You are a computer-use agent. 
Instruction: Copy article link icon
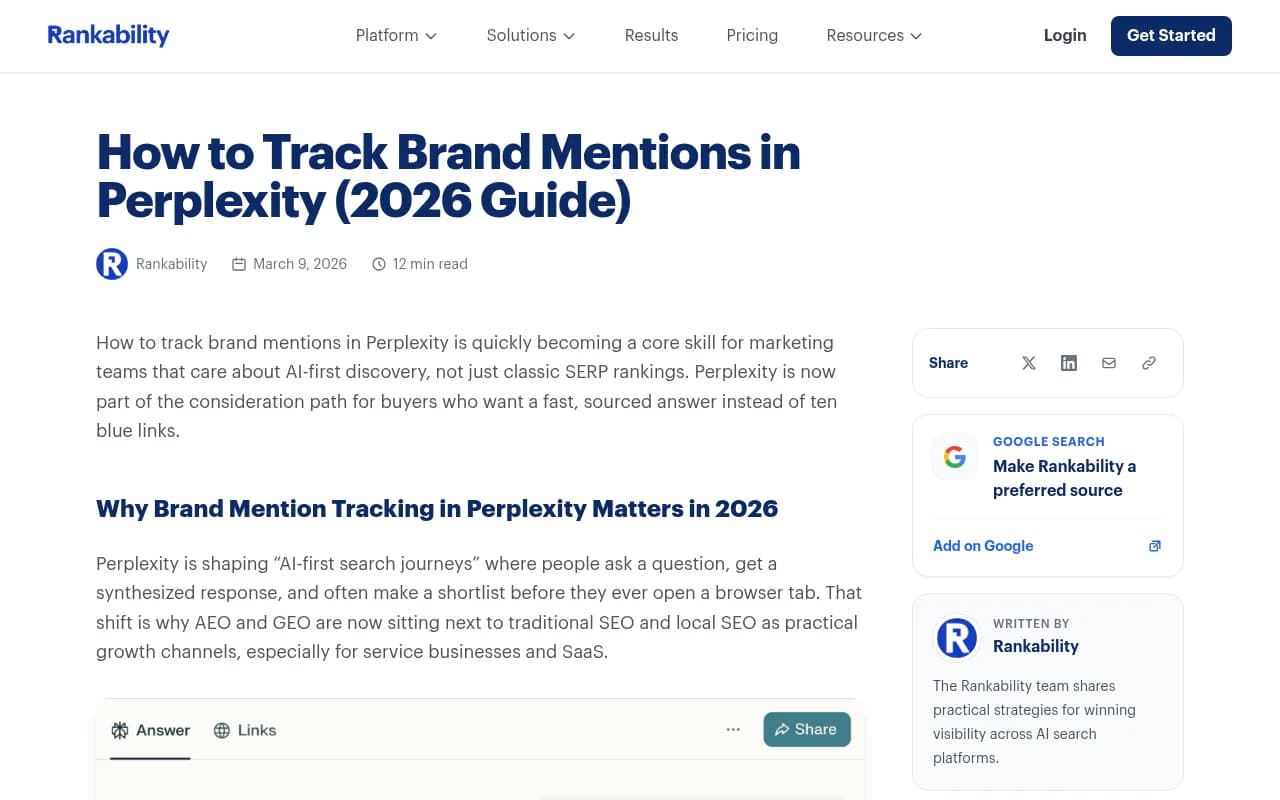pos(1149,363)
